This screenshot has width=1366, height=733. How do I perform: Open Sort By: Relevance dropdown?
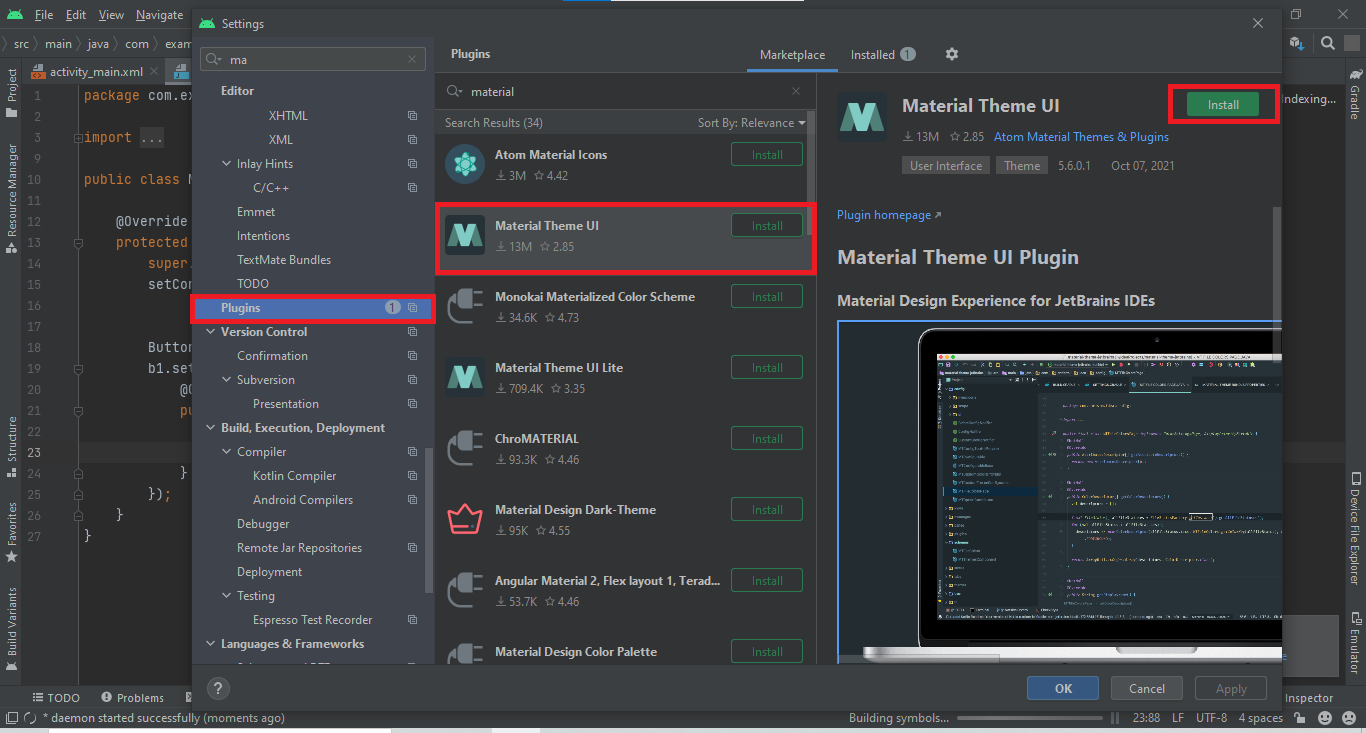click(x=751, y=123)
